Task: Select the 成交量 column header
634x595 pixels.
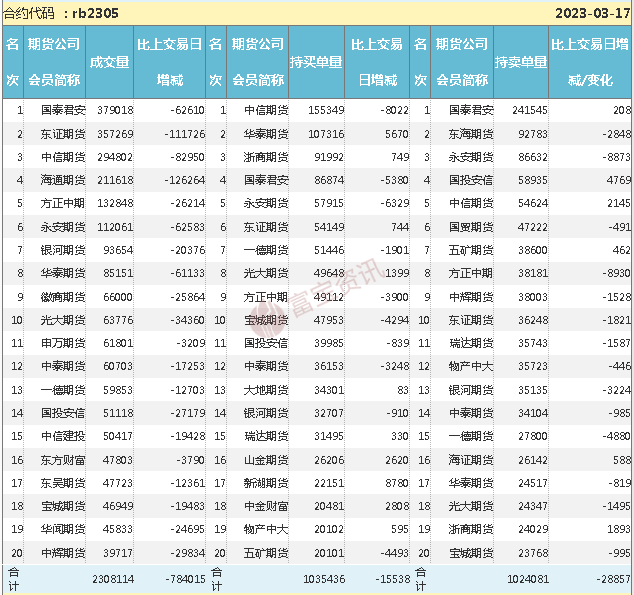Action: tap(110, 62)
